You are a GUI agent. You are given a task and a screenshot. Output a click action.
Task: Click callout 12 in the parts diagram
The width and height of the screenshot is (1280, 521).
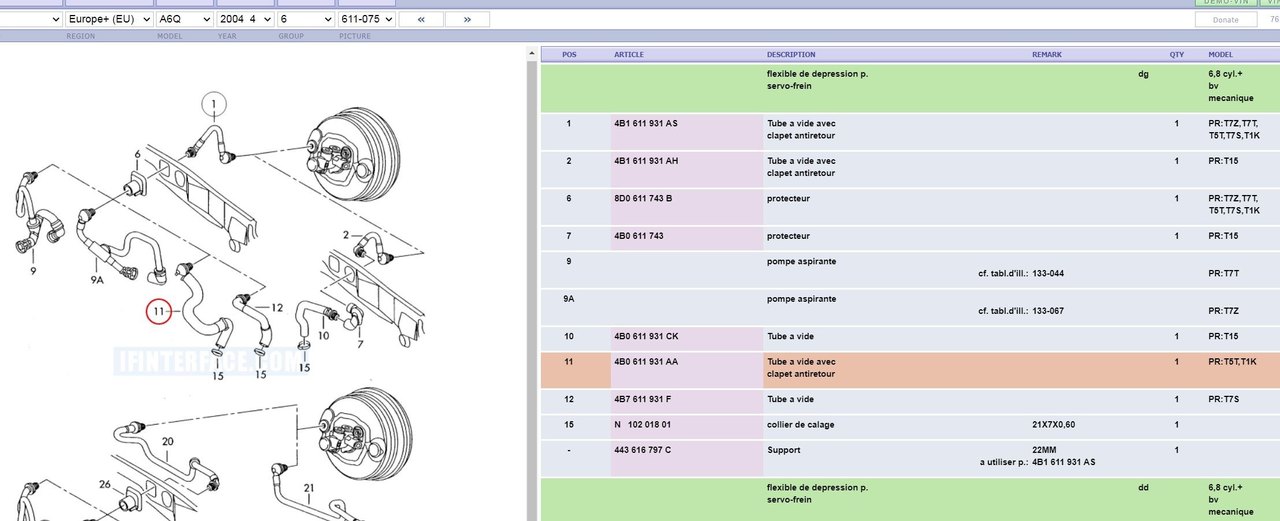[x=277, y=307]
